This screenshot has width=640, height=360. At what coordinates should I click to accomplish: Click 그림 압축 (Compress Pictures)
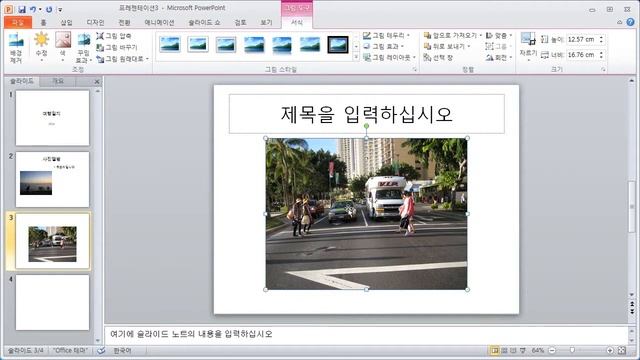[x=114, y=36]
